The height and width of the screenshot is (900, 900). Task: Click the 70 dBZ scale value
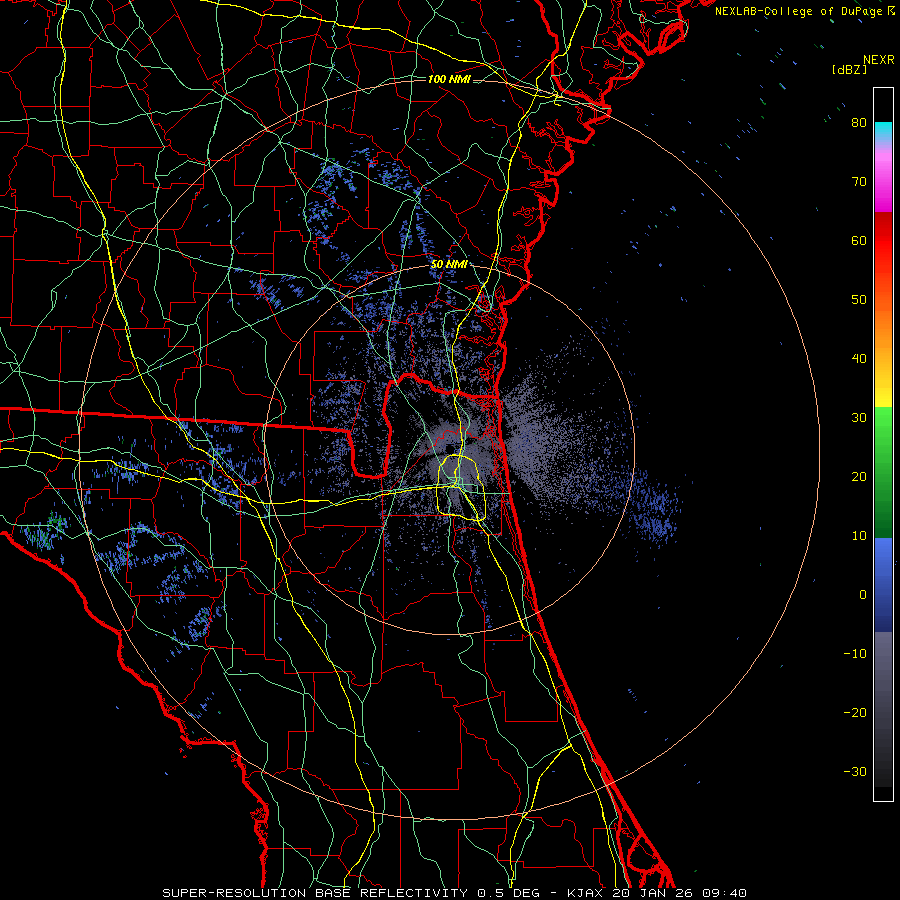pos(859,182)
